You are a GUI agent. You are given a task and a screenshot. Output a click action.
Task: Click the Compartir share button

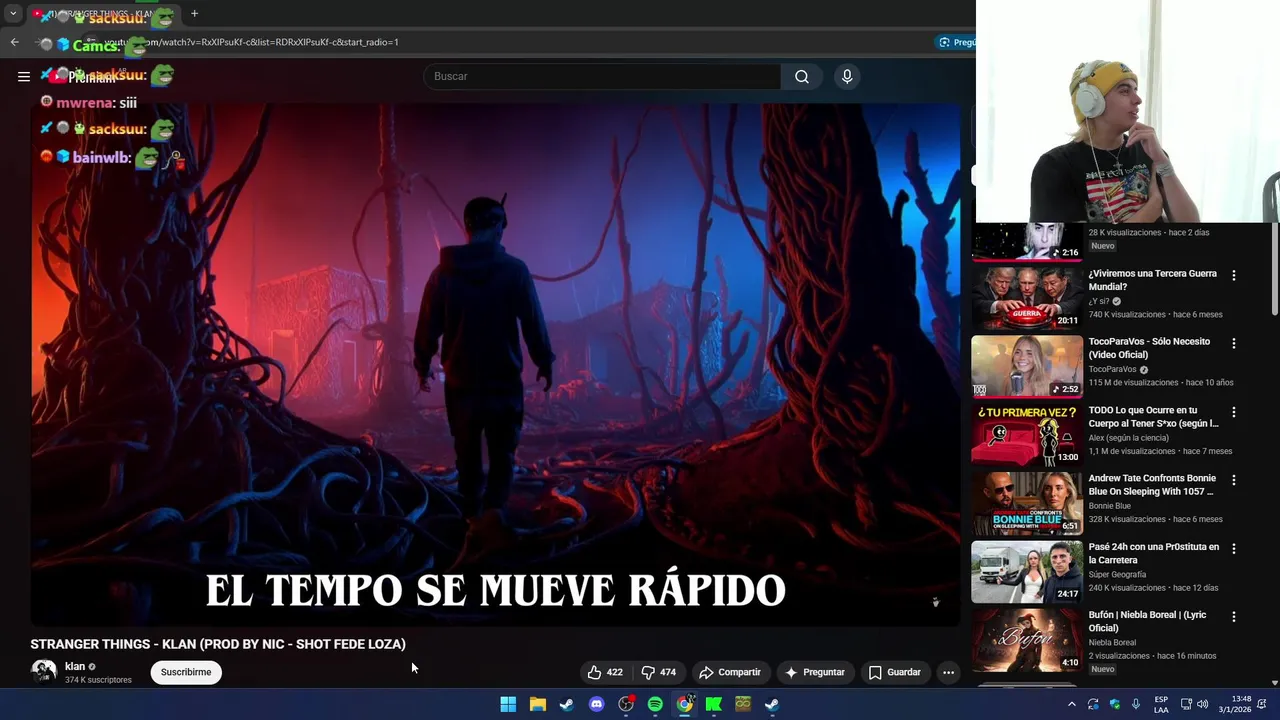pos(730,672)
